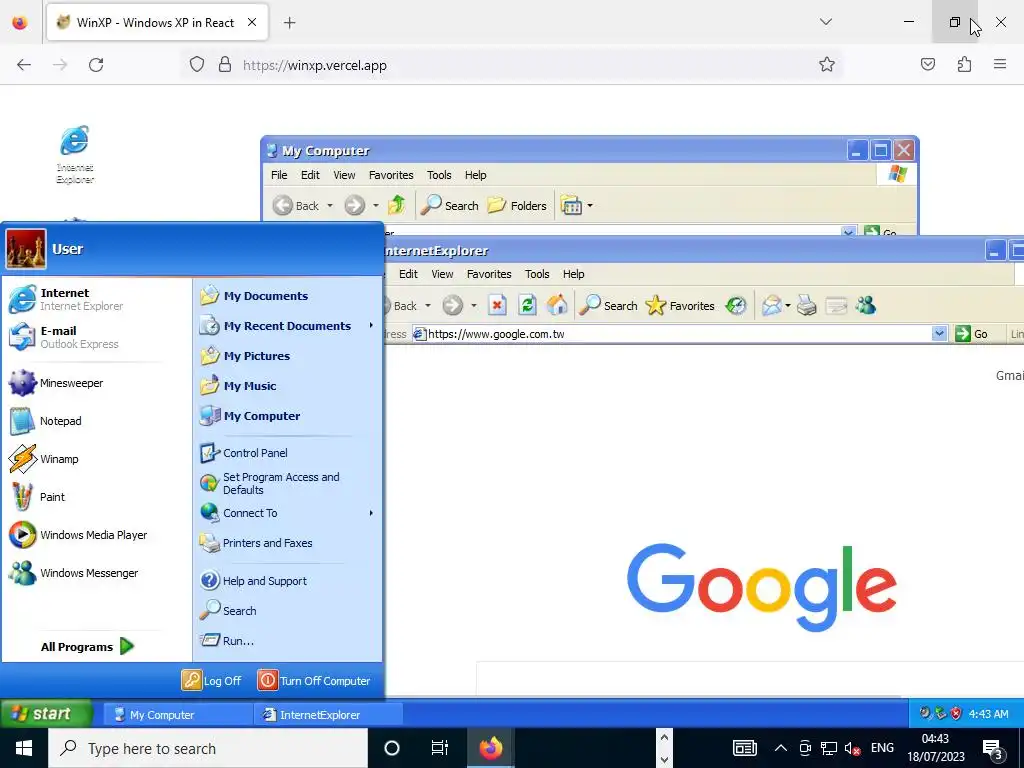Click Search button in InternetExplorer toolbar

pos(608,306)
